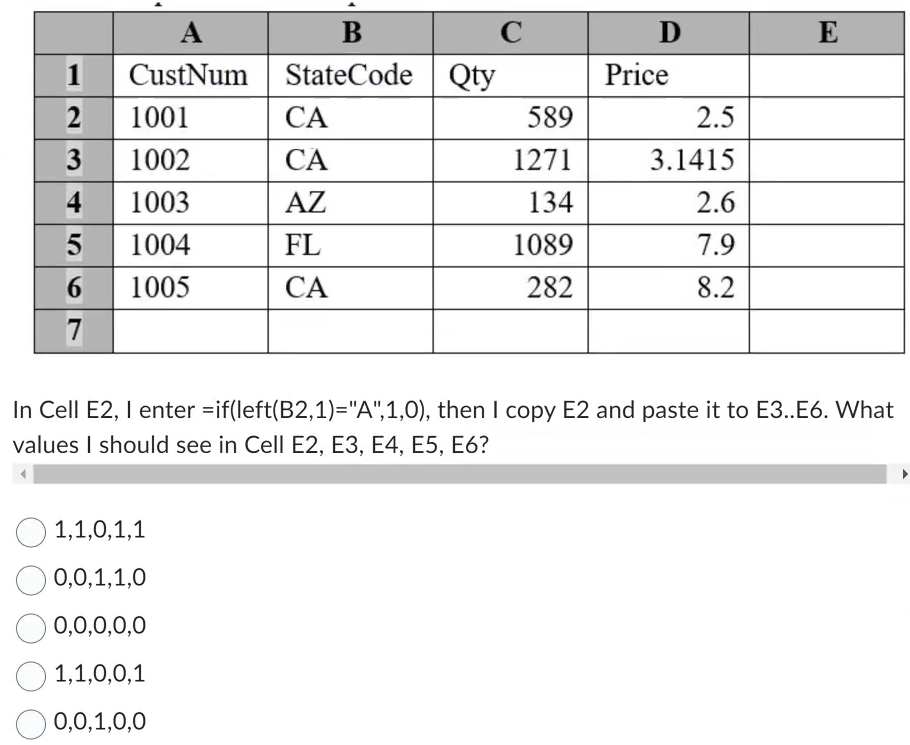Click column header E in the spreadsheet

[827, 32]
